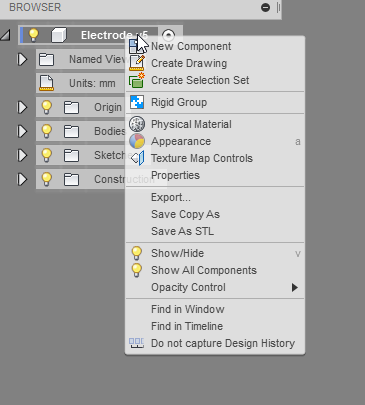
Task: Select Do not capture Design History
Action: pos(215,343)
